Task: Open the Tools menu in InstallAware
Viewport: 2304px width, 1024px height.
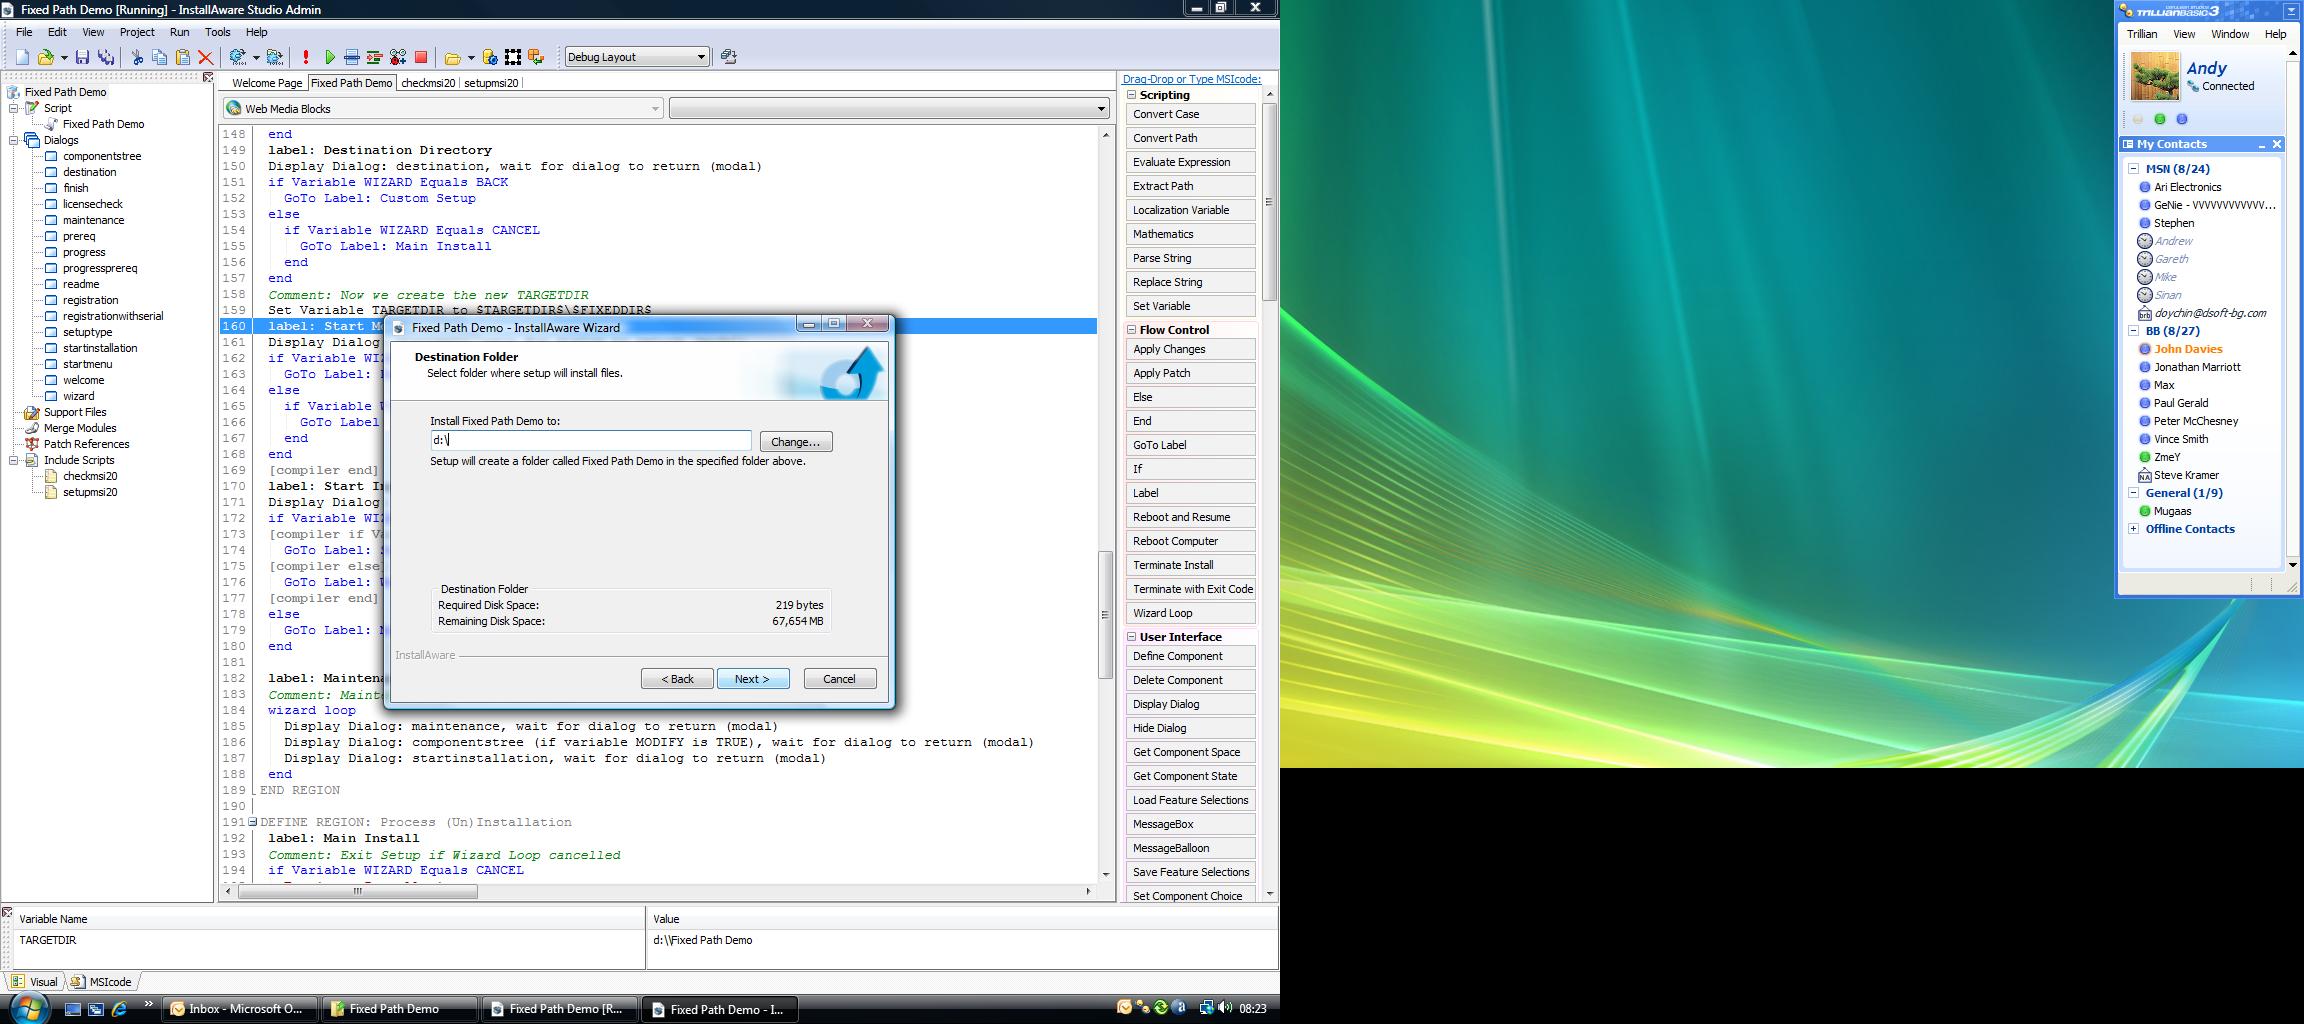Action: (x=217, y=32)
